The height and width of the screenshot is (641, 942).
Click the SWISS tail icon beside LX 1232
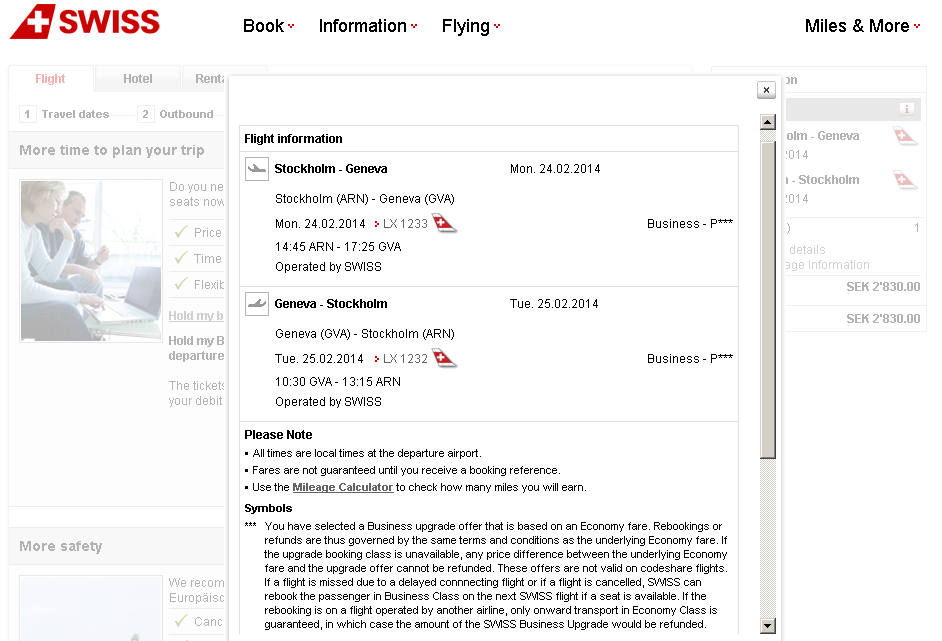click(444, 358)
